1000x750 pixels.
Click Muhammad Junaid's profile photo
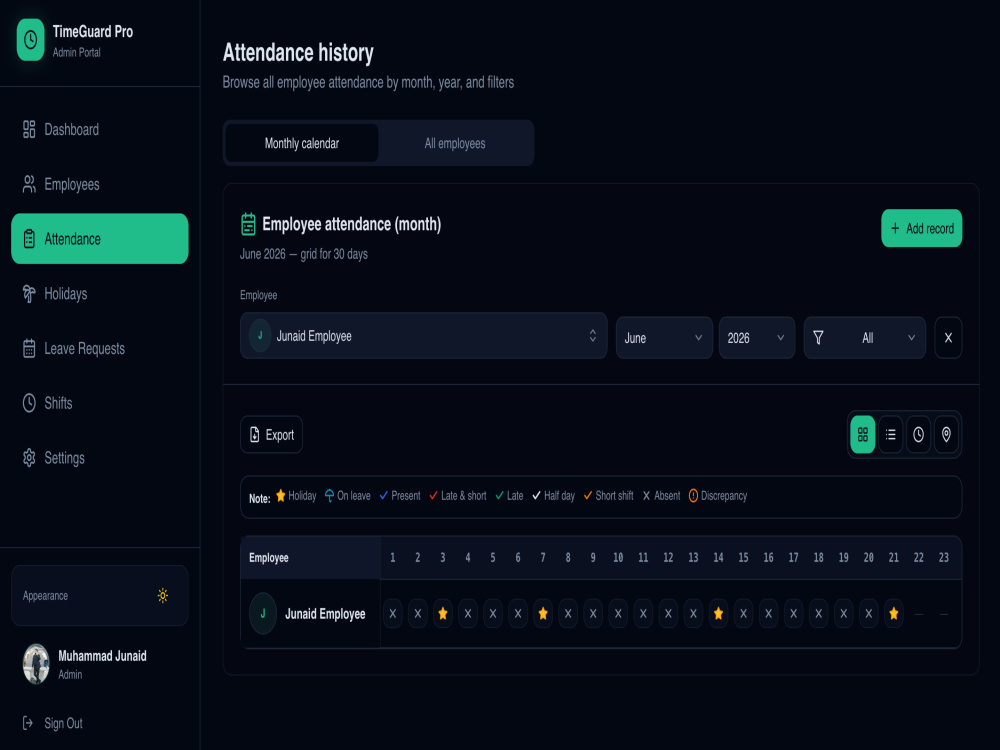pyautogui.click(x=36, y=664)
